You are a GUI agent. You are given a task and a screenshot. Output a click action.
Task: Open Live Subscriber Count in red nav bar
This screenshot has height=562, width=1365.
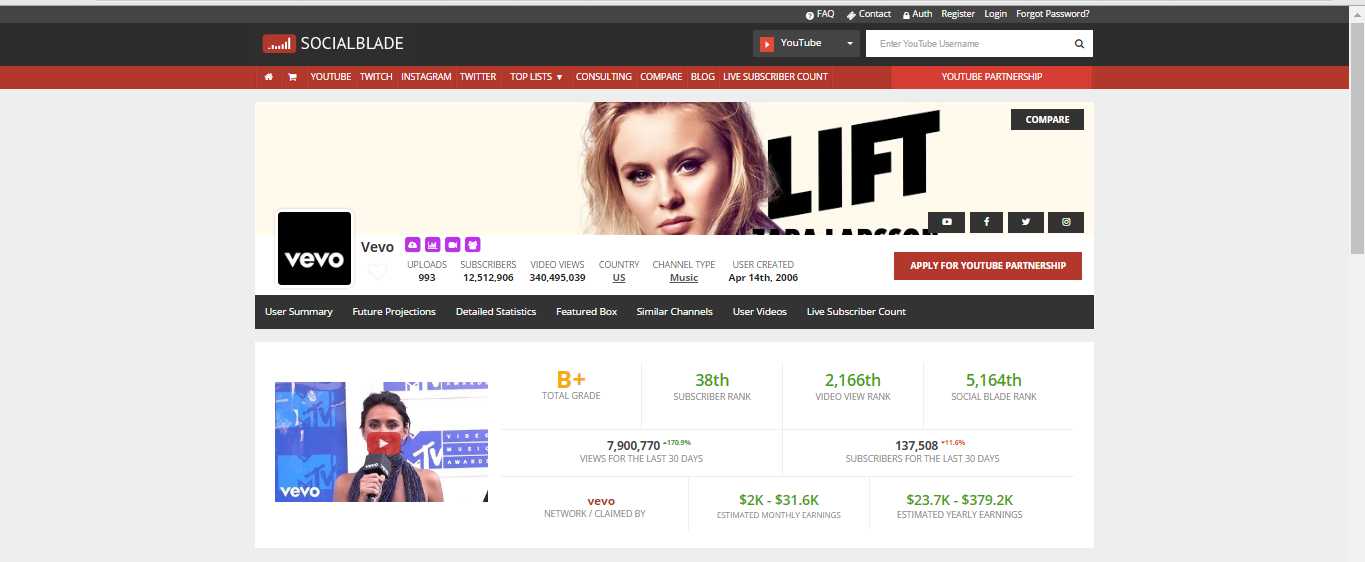coord(776,77)
